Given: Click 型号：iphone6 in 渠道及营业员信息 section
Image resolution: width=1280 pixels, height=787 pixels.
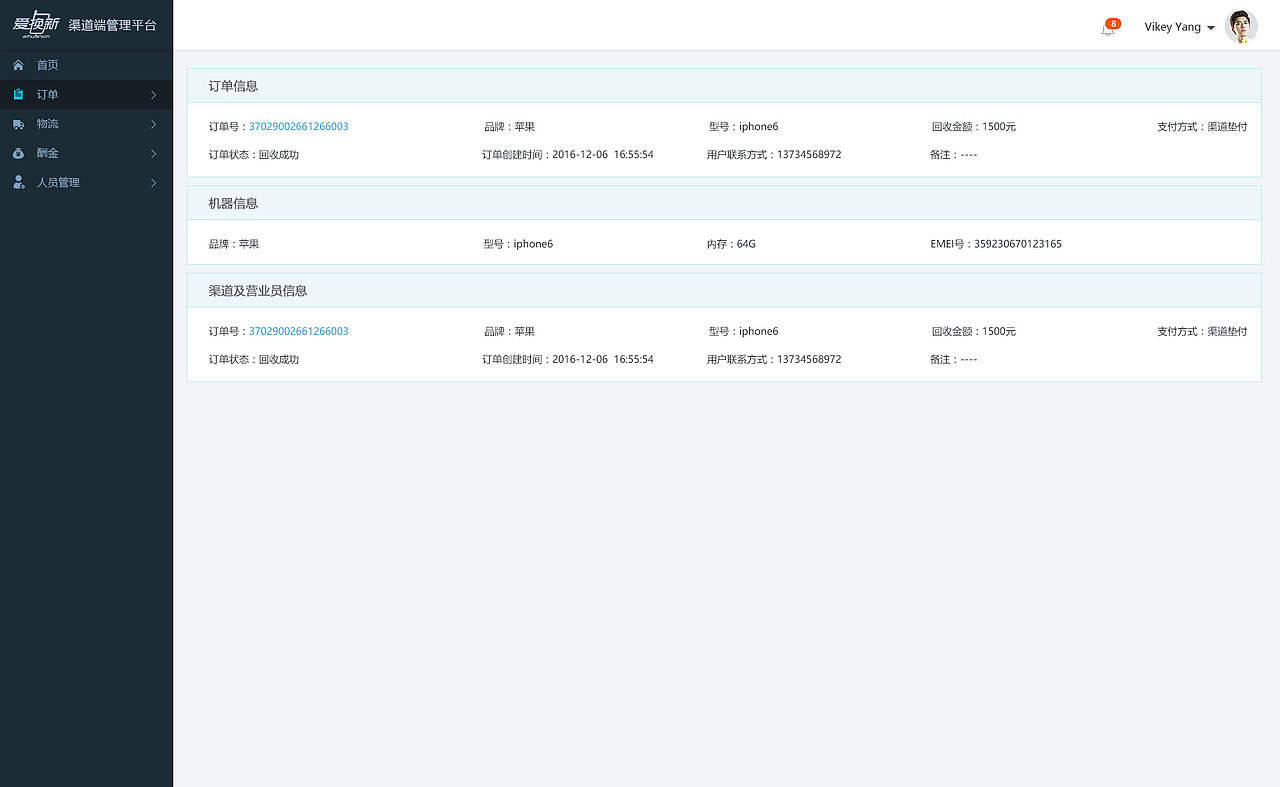Looking at the screenshot, I should (743, 331).
